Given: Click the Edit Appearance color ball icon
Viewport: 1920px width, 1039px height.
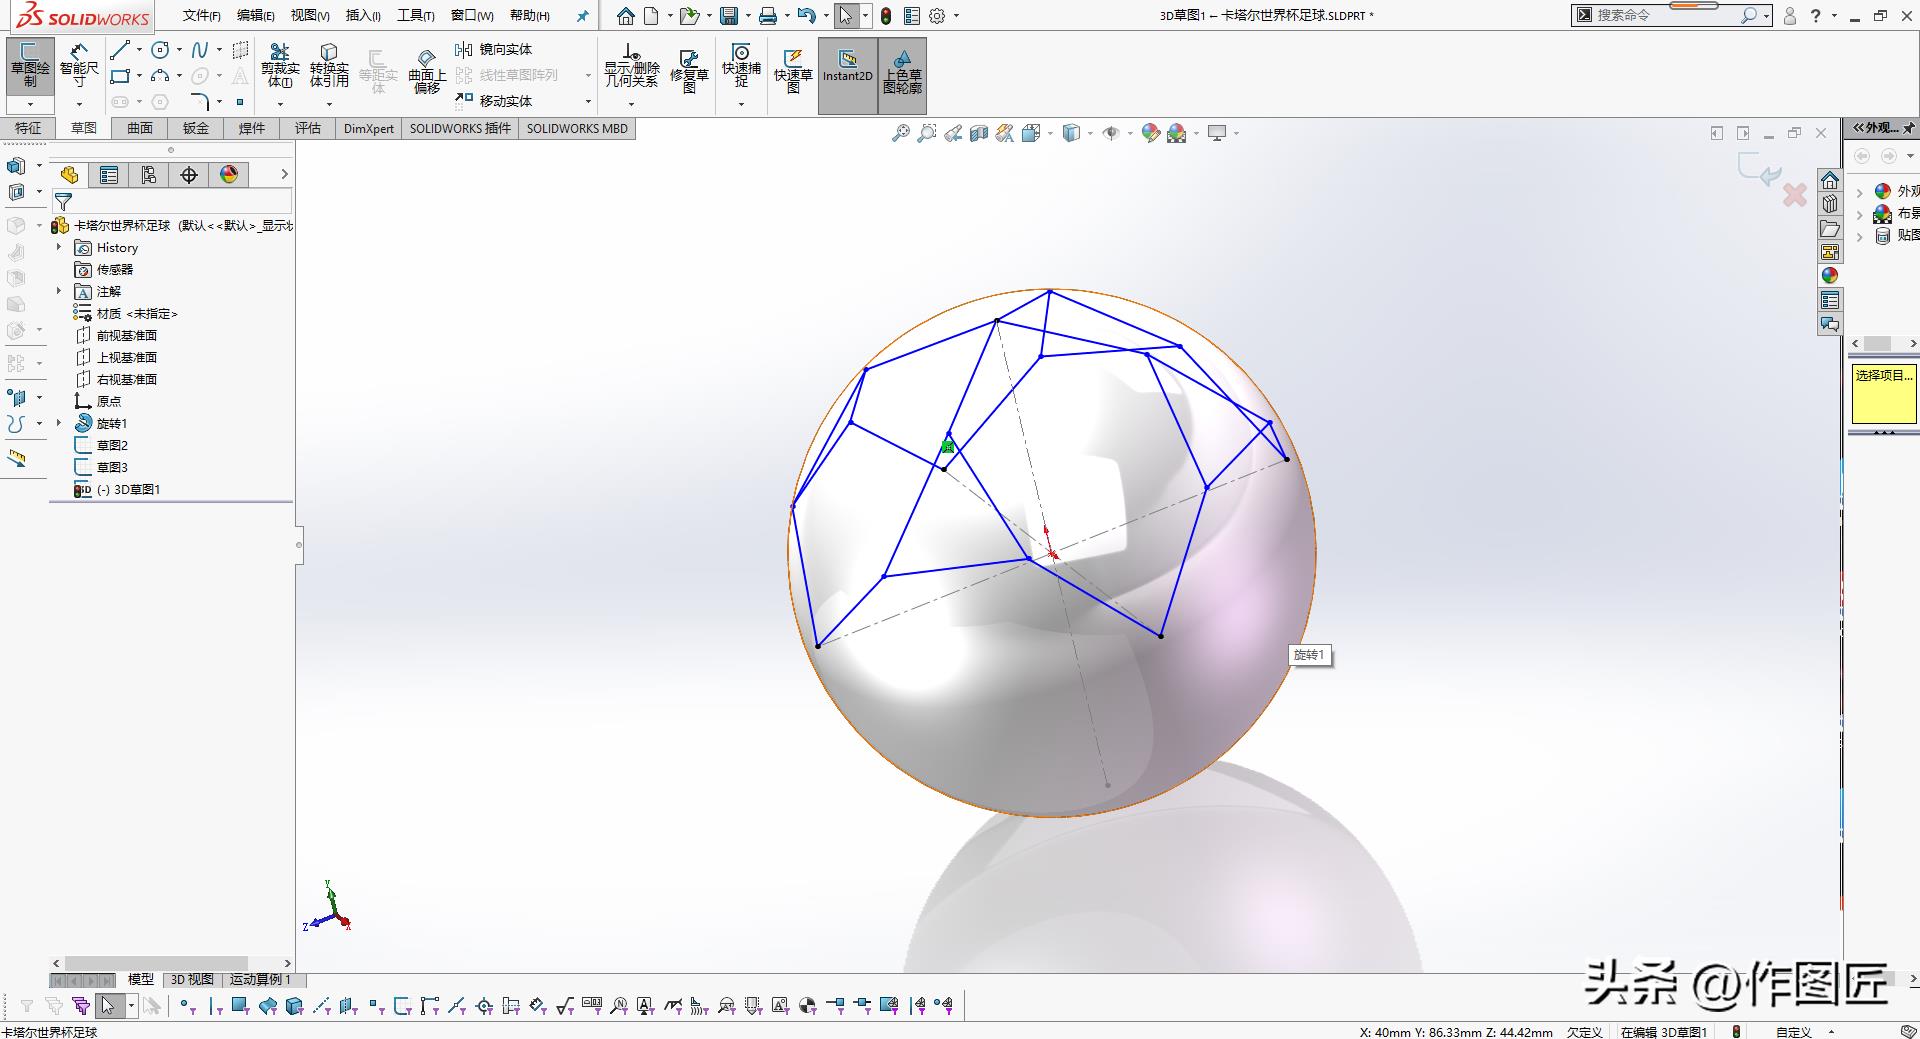Looking at the screenshot, I should (1150, 133).
